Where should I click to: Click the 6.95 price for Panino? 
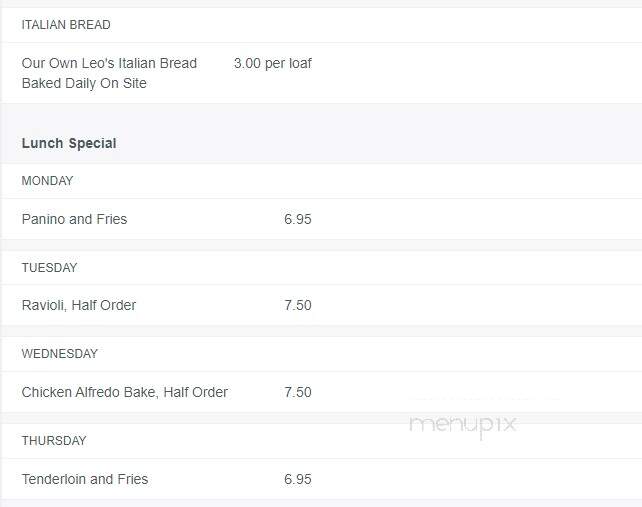click(298, 219)
